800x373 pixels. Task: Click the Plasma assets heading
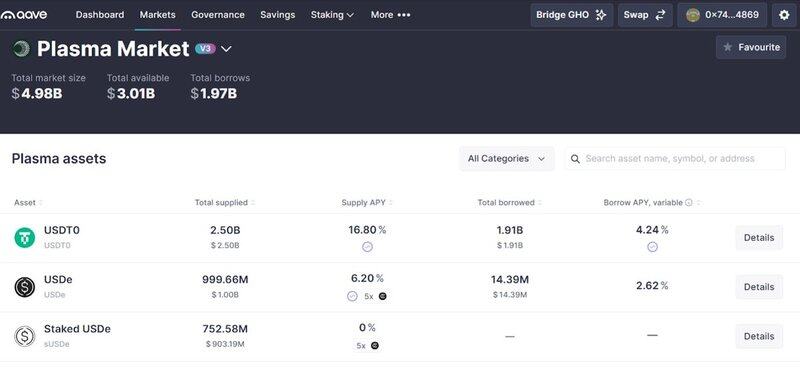[59, 159]
